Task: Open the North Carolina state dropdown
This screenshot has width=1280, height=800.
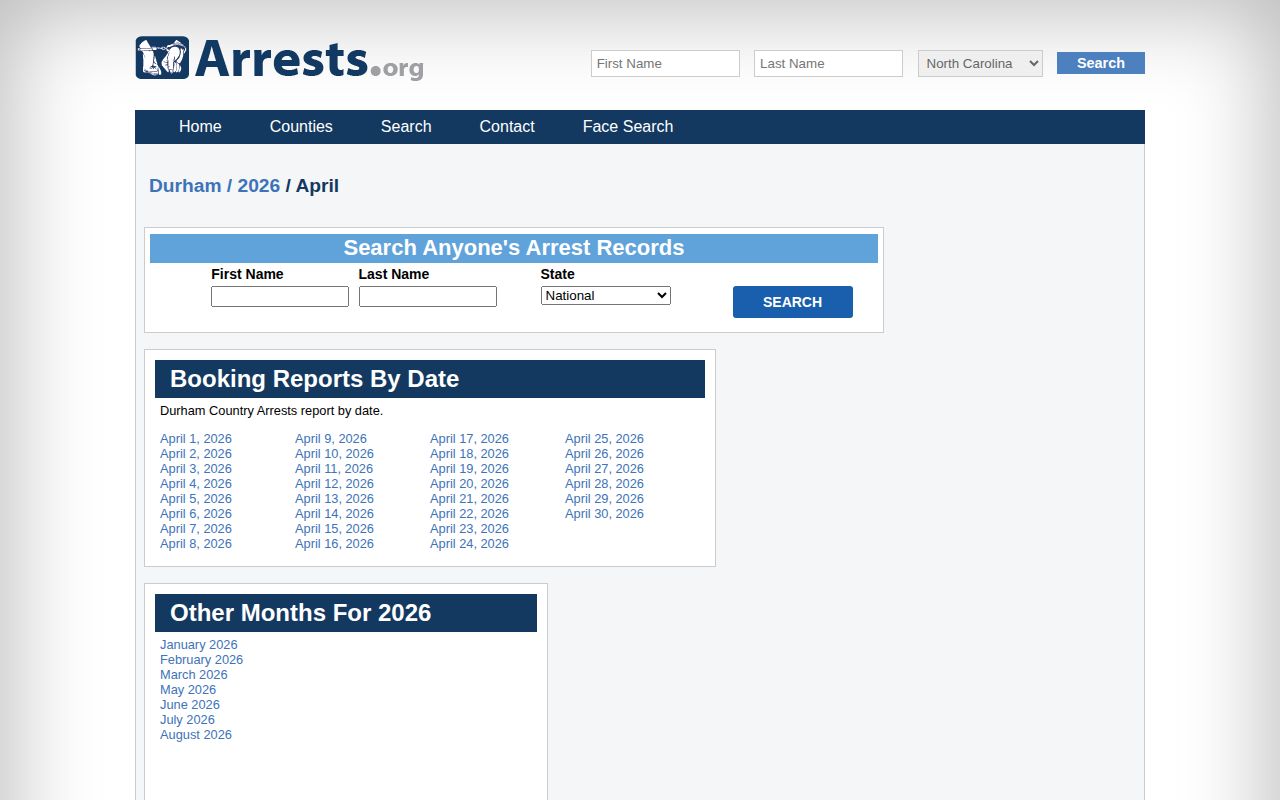Action: coord(980,63)
